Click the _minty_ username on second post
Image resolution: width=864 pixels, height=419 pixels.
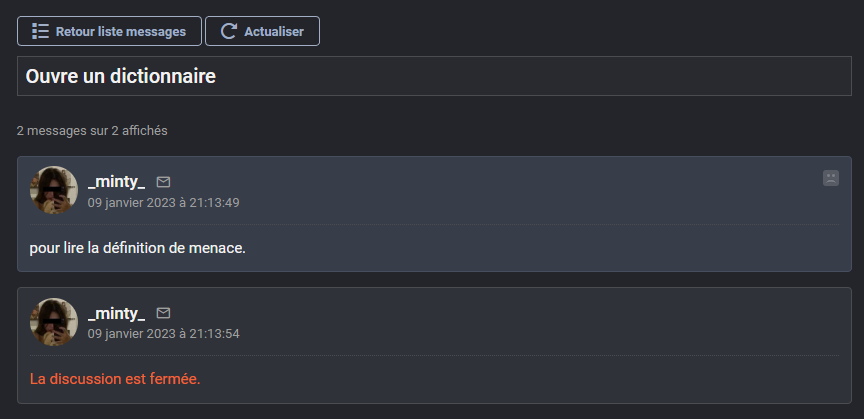pos(116,313)
